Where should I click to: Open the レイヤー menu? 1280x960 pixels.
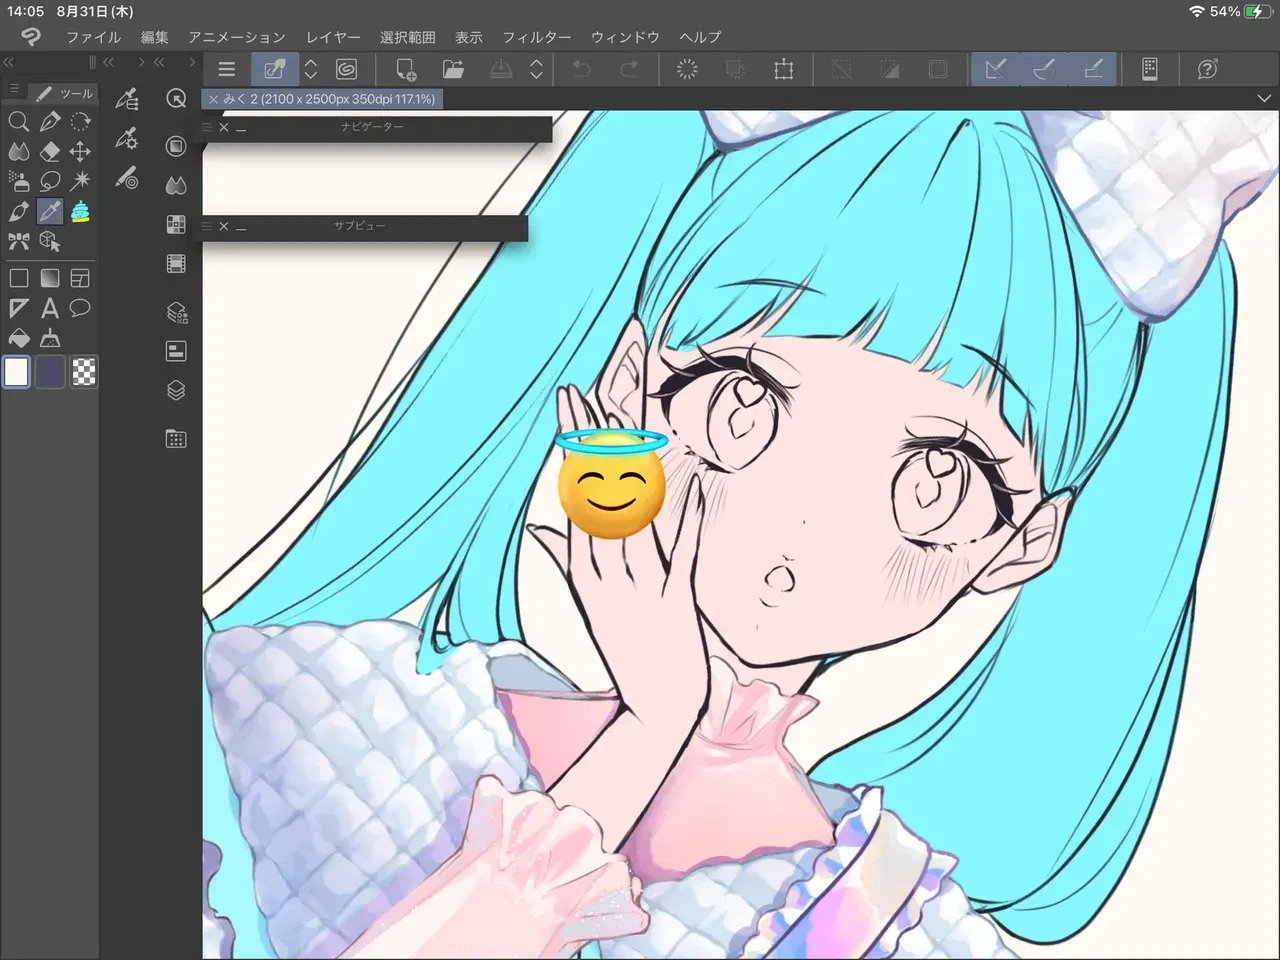tap(333, 37)
